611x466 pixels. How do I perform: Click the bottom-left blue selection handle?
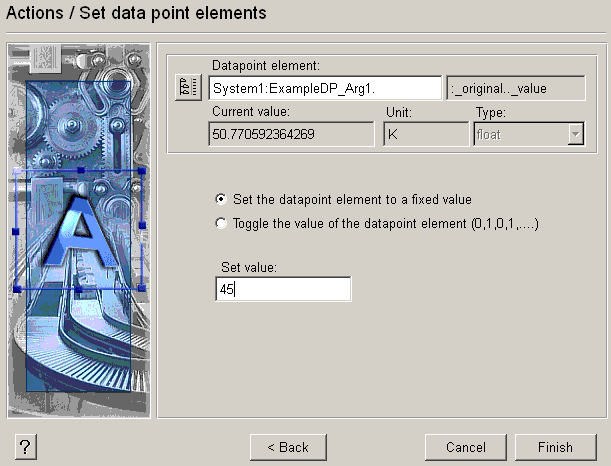pos(16,288)
